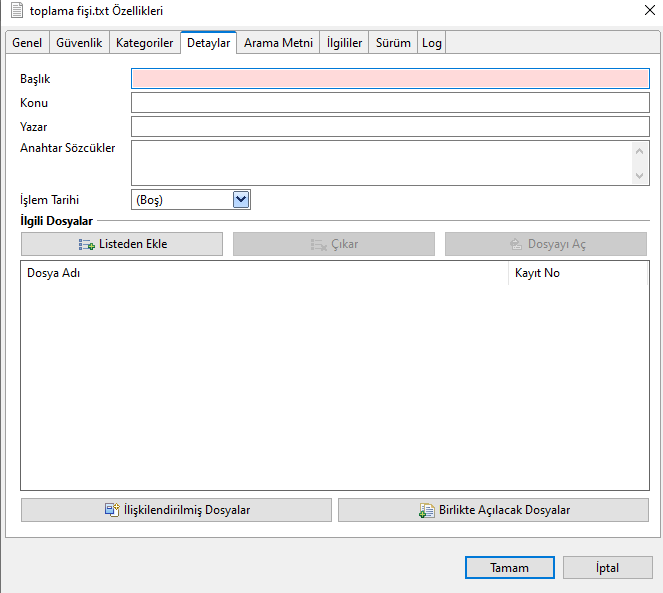Click the Başlık input field
The image size is (663, 593).
(390, 78)
